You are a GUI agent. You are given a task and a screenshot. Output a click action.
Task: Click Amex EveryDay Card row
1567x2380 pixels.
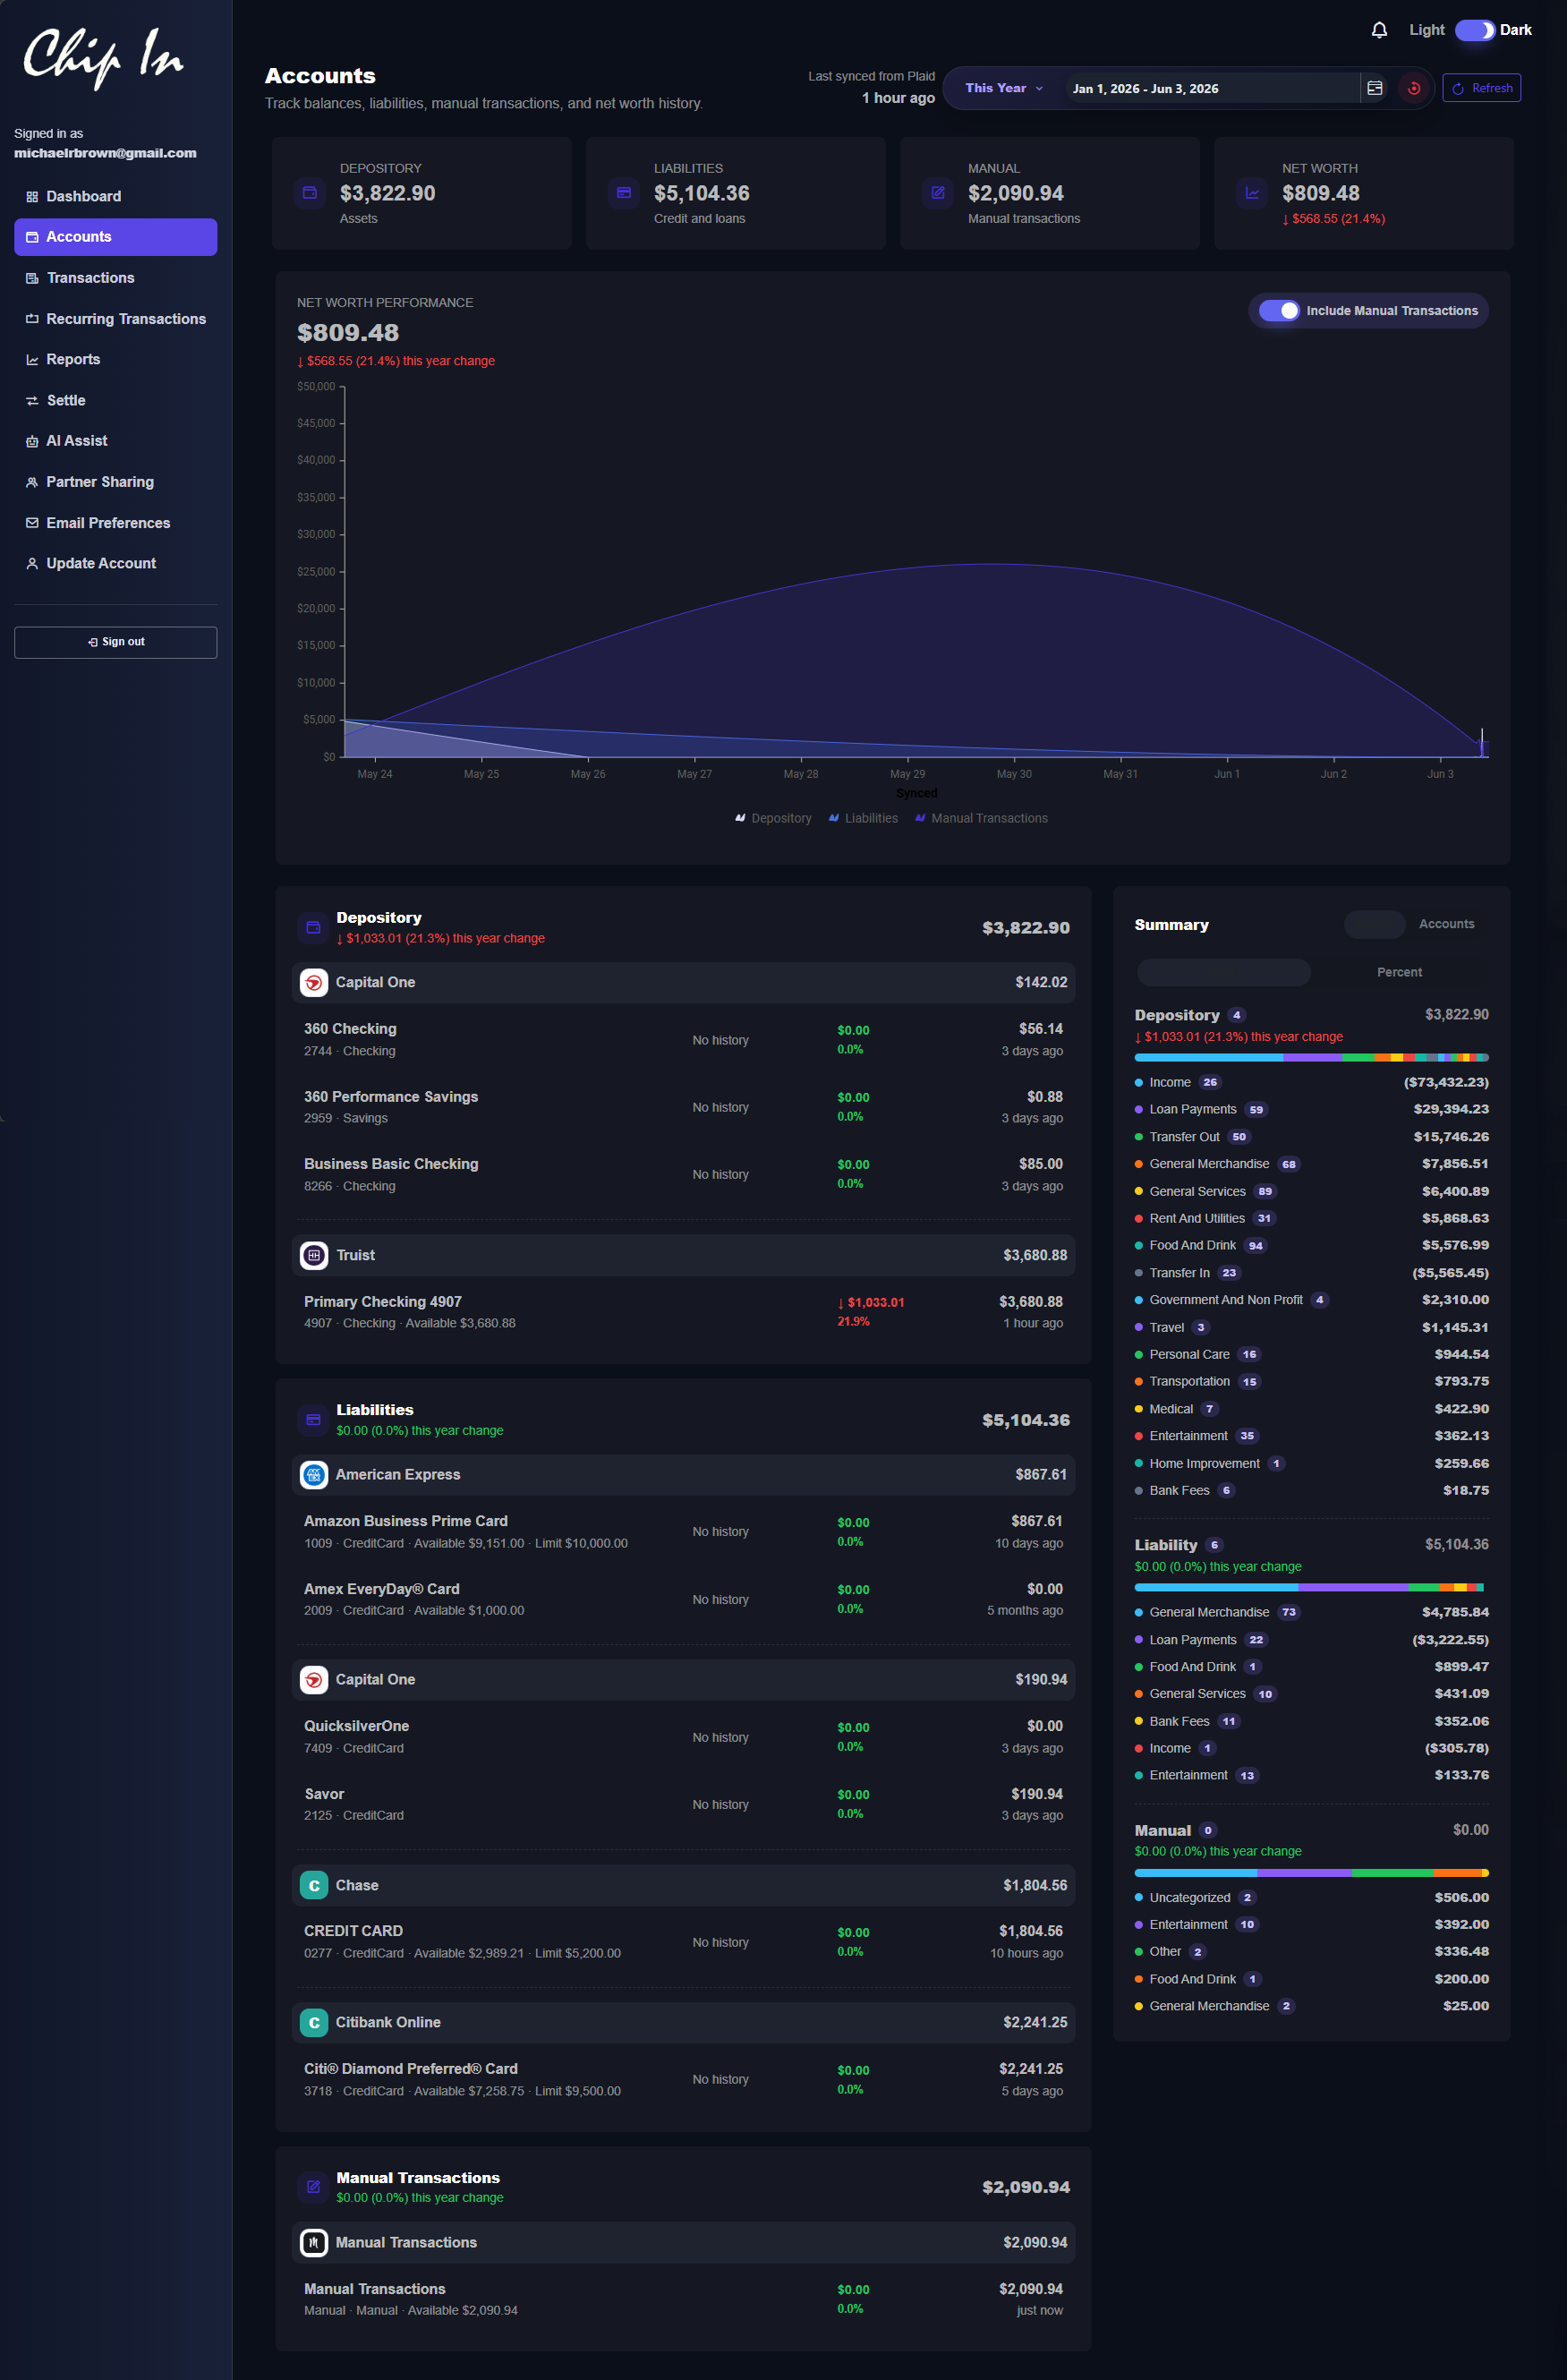click(683, 1600)
